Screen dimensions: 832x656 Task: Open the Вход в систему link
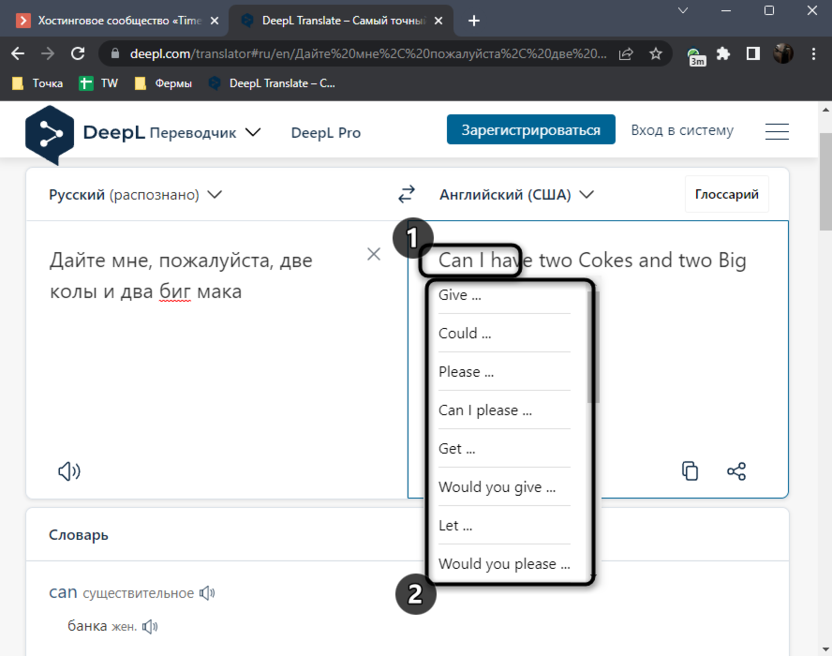[682, 131]
